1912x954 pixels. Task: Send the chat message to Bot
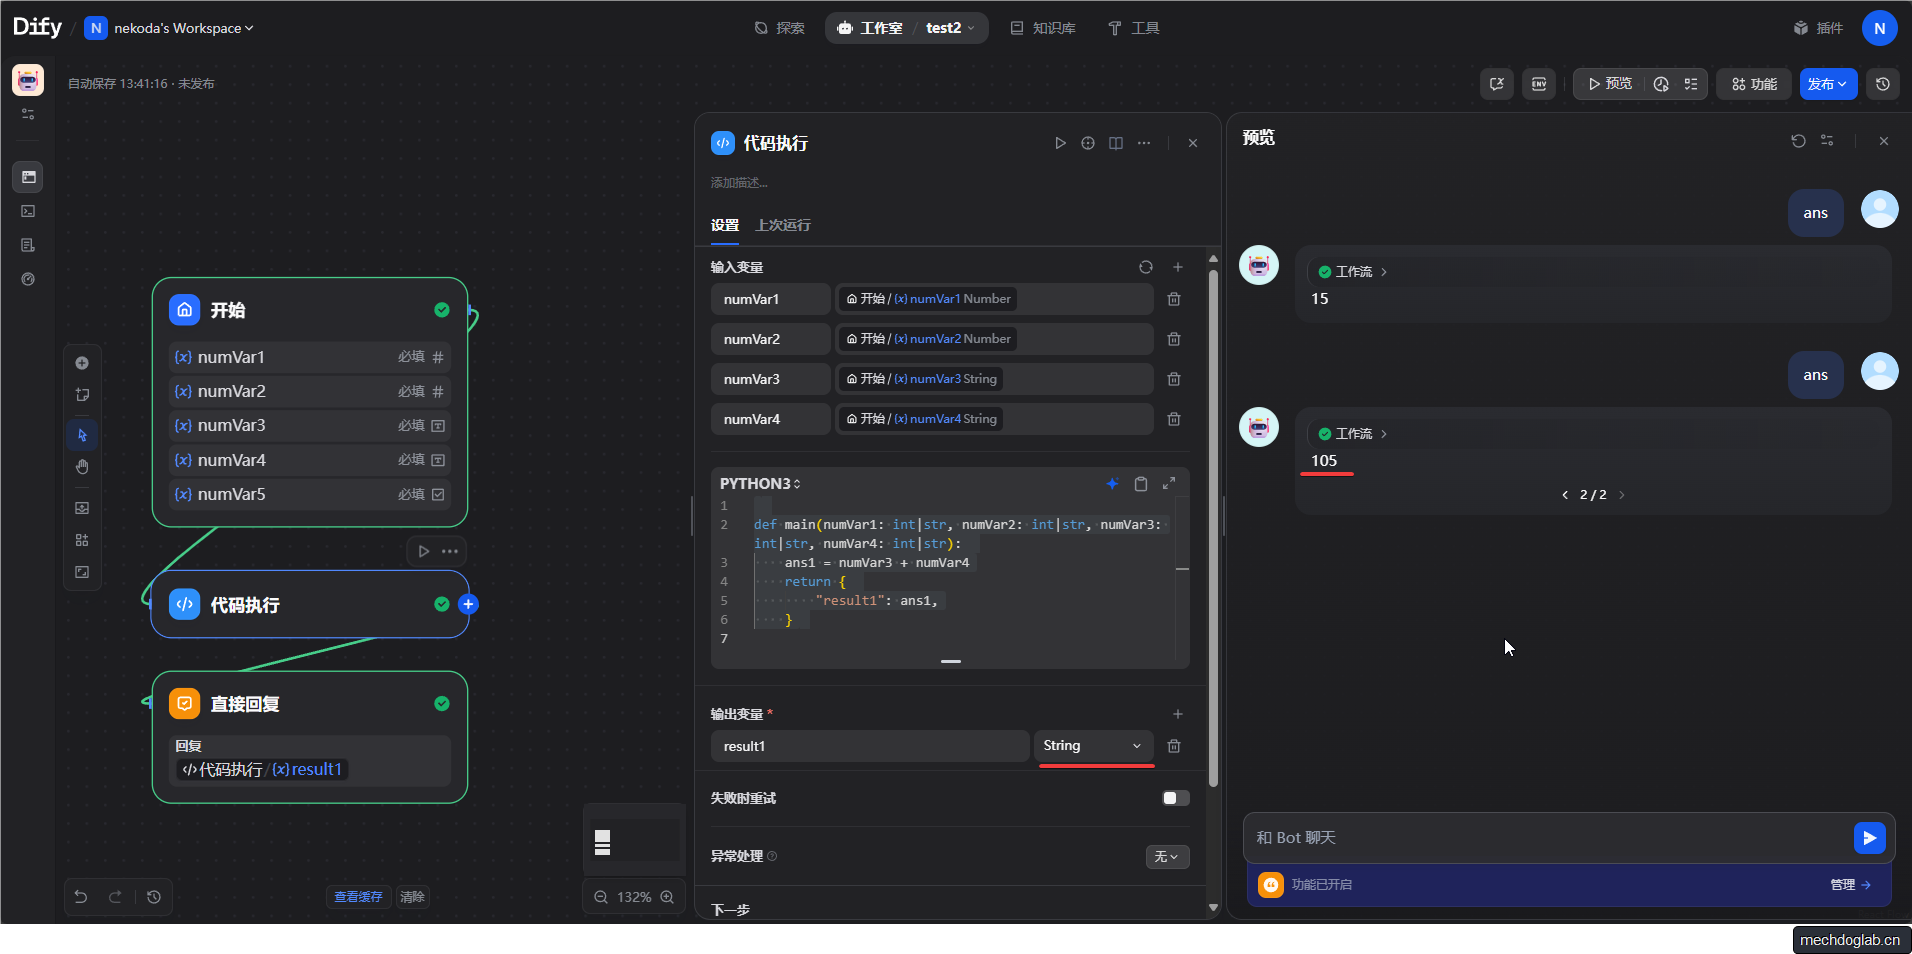pos(1868,838)
